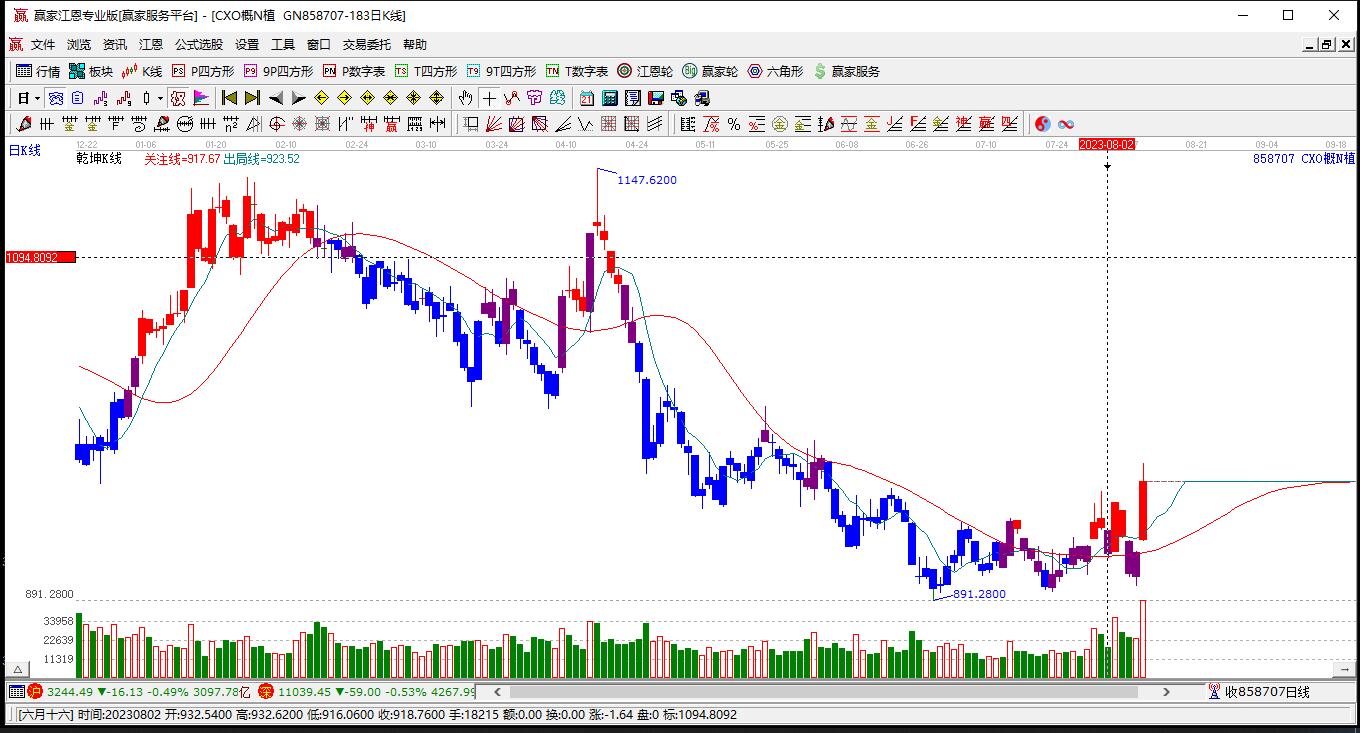Image resolution: width=1360 pixels, height=733 pixels.
Task: Click the 1147.6200 high price label
Action: (647, 180)
